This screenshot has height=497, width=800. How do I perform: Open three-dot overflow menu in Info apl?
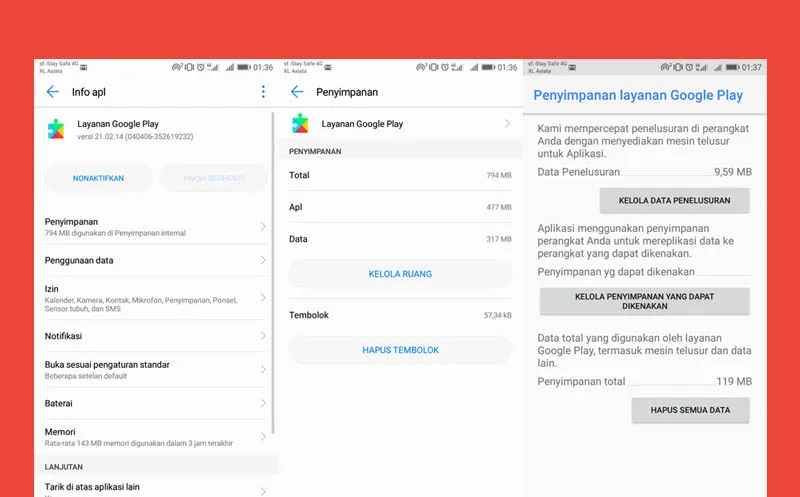(264, 92)
